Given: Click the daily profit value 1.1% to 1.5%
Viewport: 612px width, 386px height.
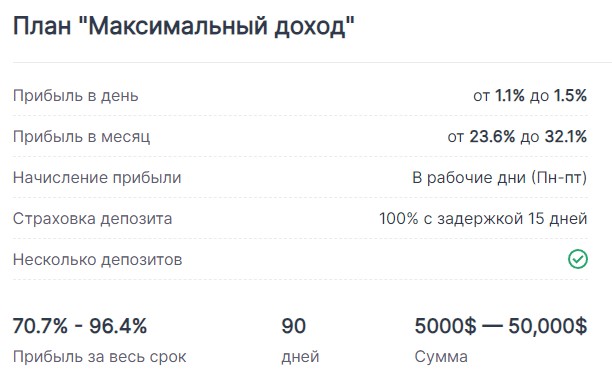Looking at the screenshot, I should point(530,96).
